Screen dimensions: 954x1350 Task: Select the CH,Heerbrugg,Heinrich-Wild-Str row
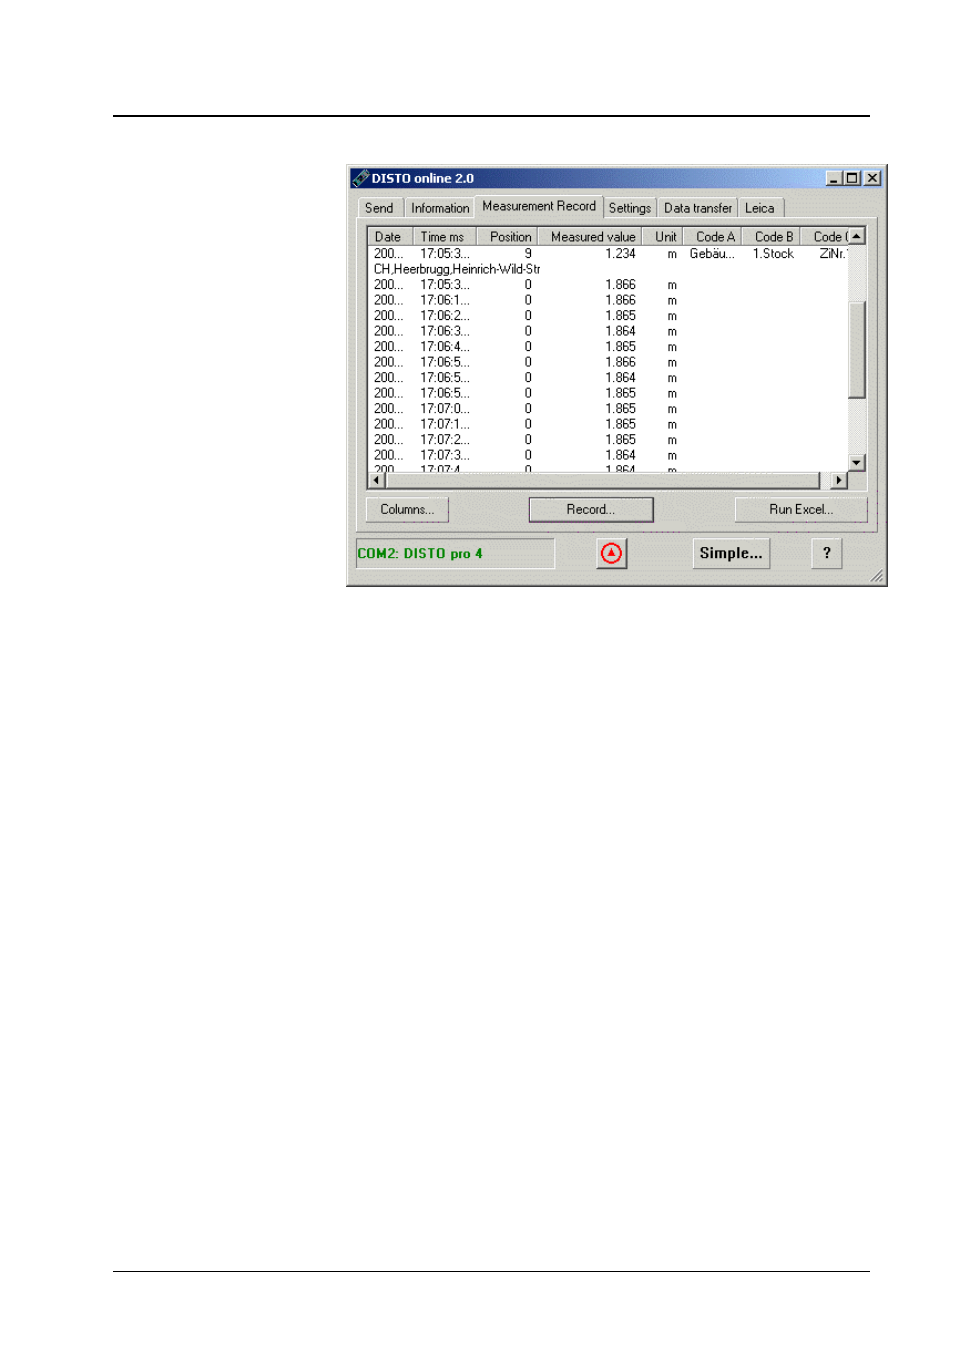pos(608,269)
